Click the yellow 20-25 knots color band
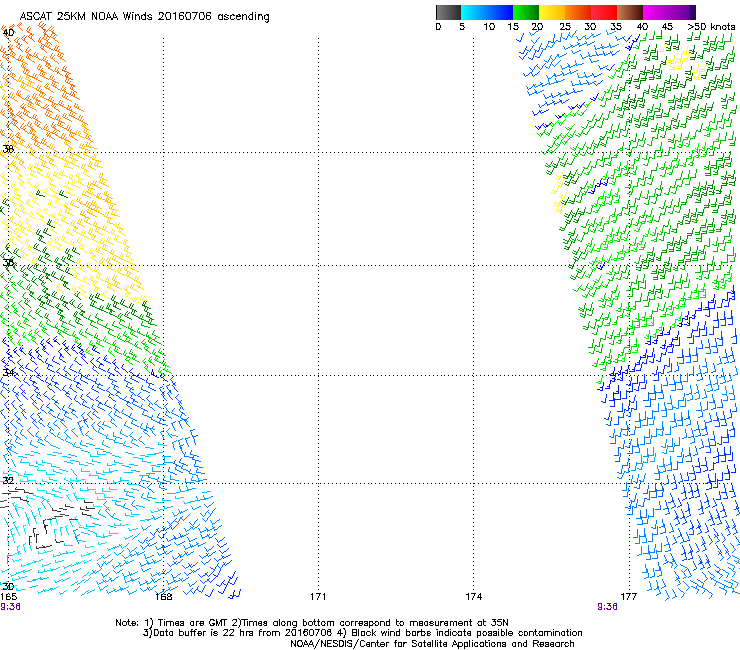The height and width of the screenshot is (650, 740). 552,12
